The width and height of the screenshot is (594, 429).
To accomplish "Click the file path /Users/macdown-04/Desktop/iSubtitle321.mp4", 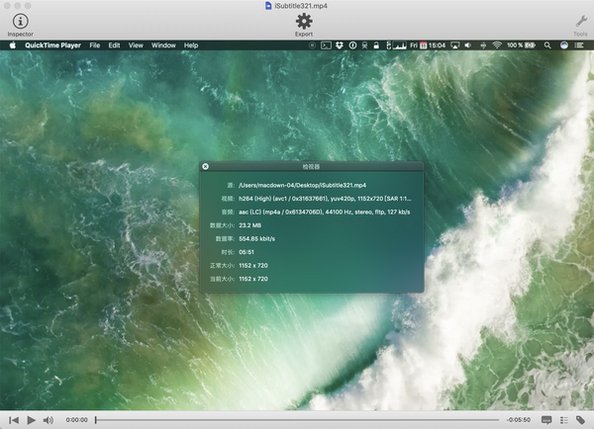I will tap(302, 185).
